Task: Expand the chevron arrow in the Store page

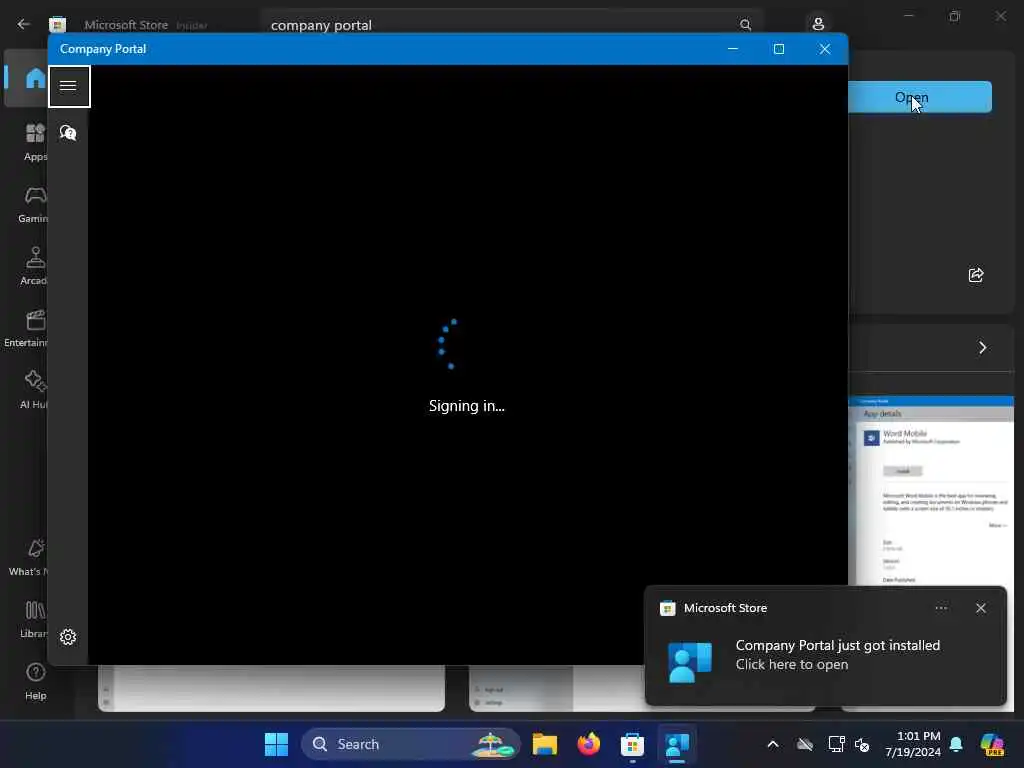Action: 982,347
